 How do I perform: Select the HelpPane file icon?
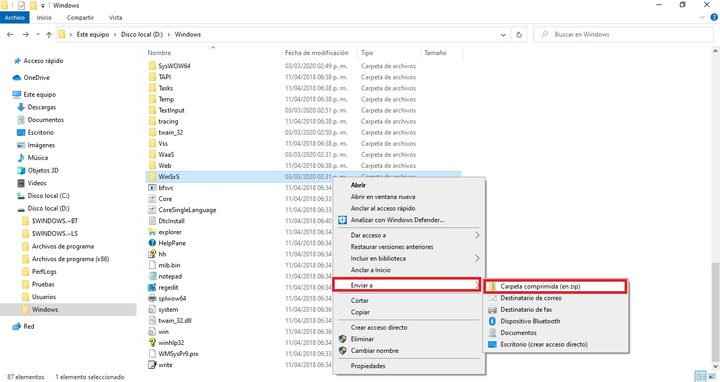coord(152,243)
